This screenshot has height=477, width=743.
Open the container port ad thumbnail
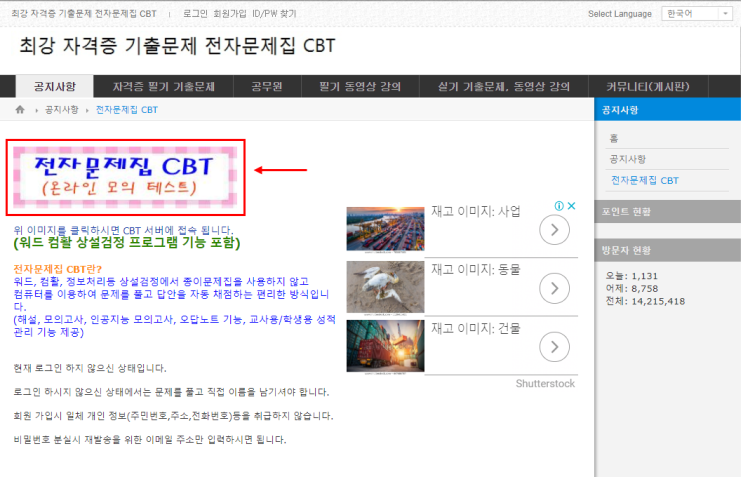pyautogui.click(x=385, y=229)
